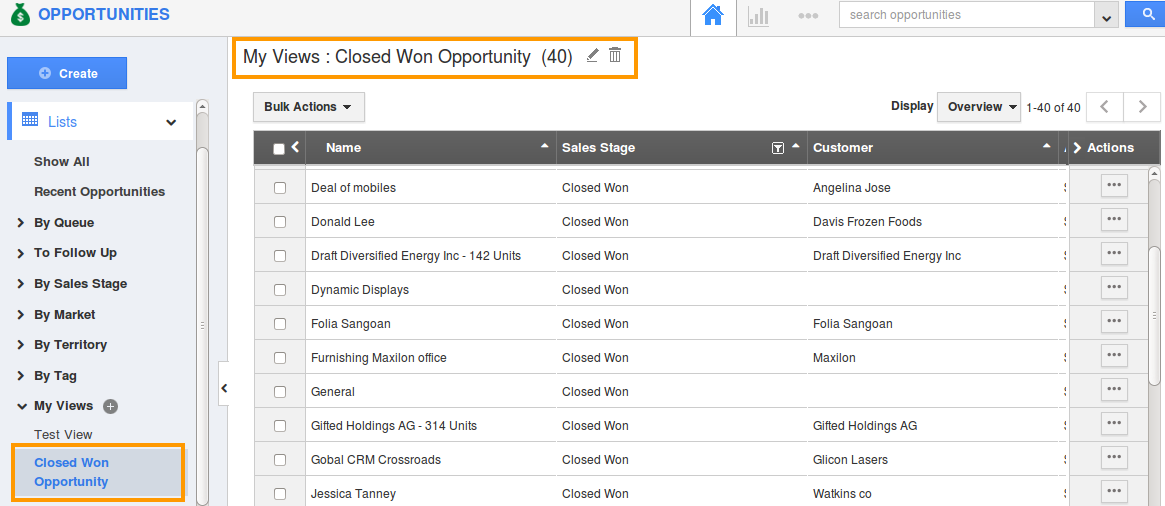
Task: Select Show All in the Lists menu
Action: tap(62, 162)
